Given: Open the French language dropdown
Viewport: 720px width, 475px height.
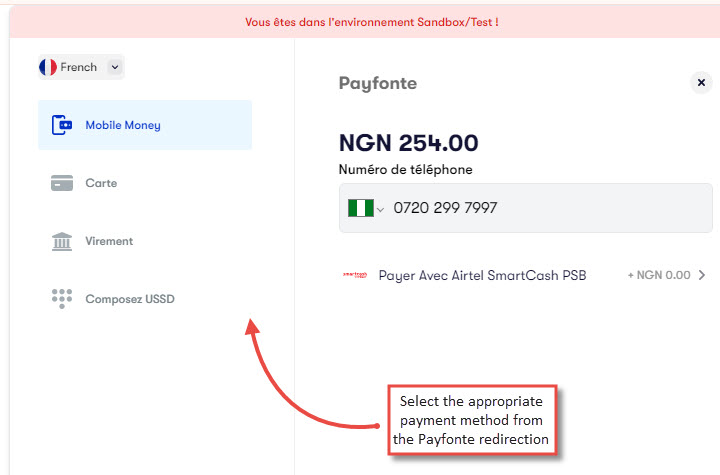Looking at the screenshot, I should [x=81, y=67].
